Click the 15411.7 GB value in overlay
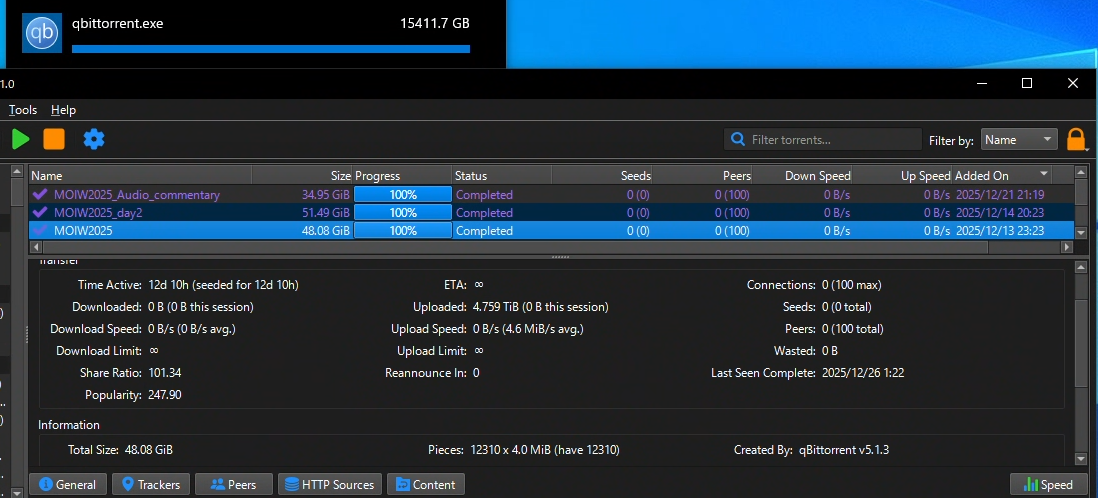 (435, 23)
